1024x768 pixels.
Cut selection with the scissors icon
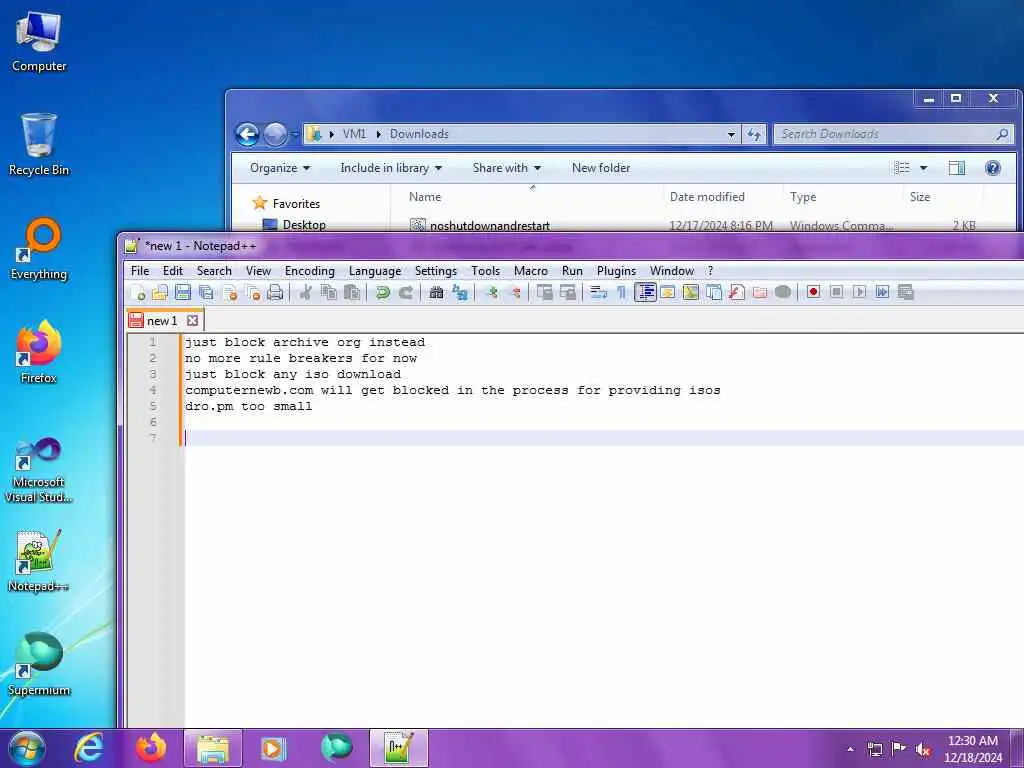tap(305, 293)
